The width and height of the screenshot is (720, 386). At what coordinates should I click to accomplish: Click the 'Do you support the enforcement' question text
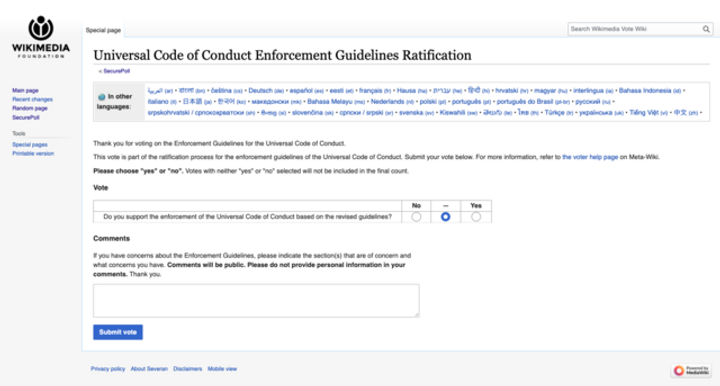(x=248, y=217)
